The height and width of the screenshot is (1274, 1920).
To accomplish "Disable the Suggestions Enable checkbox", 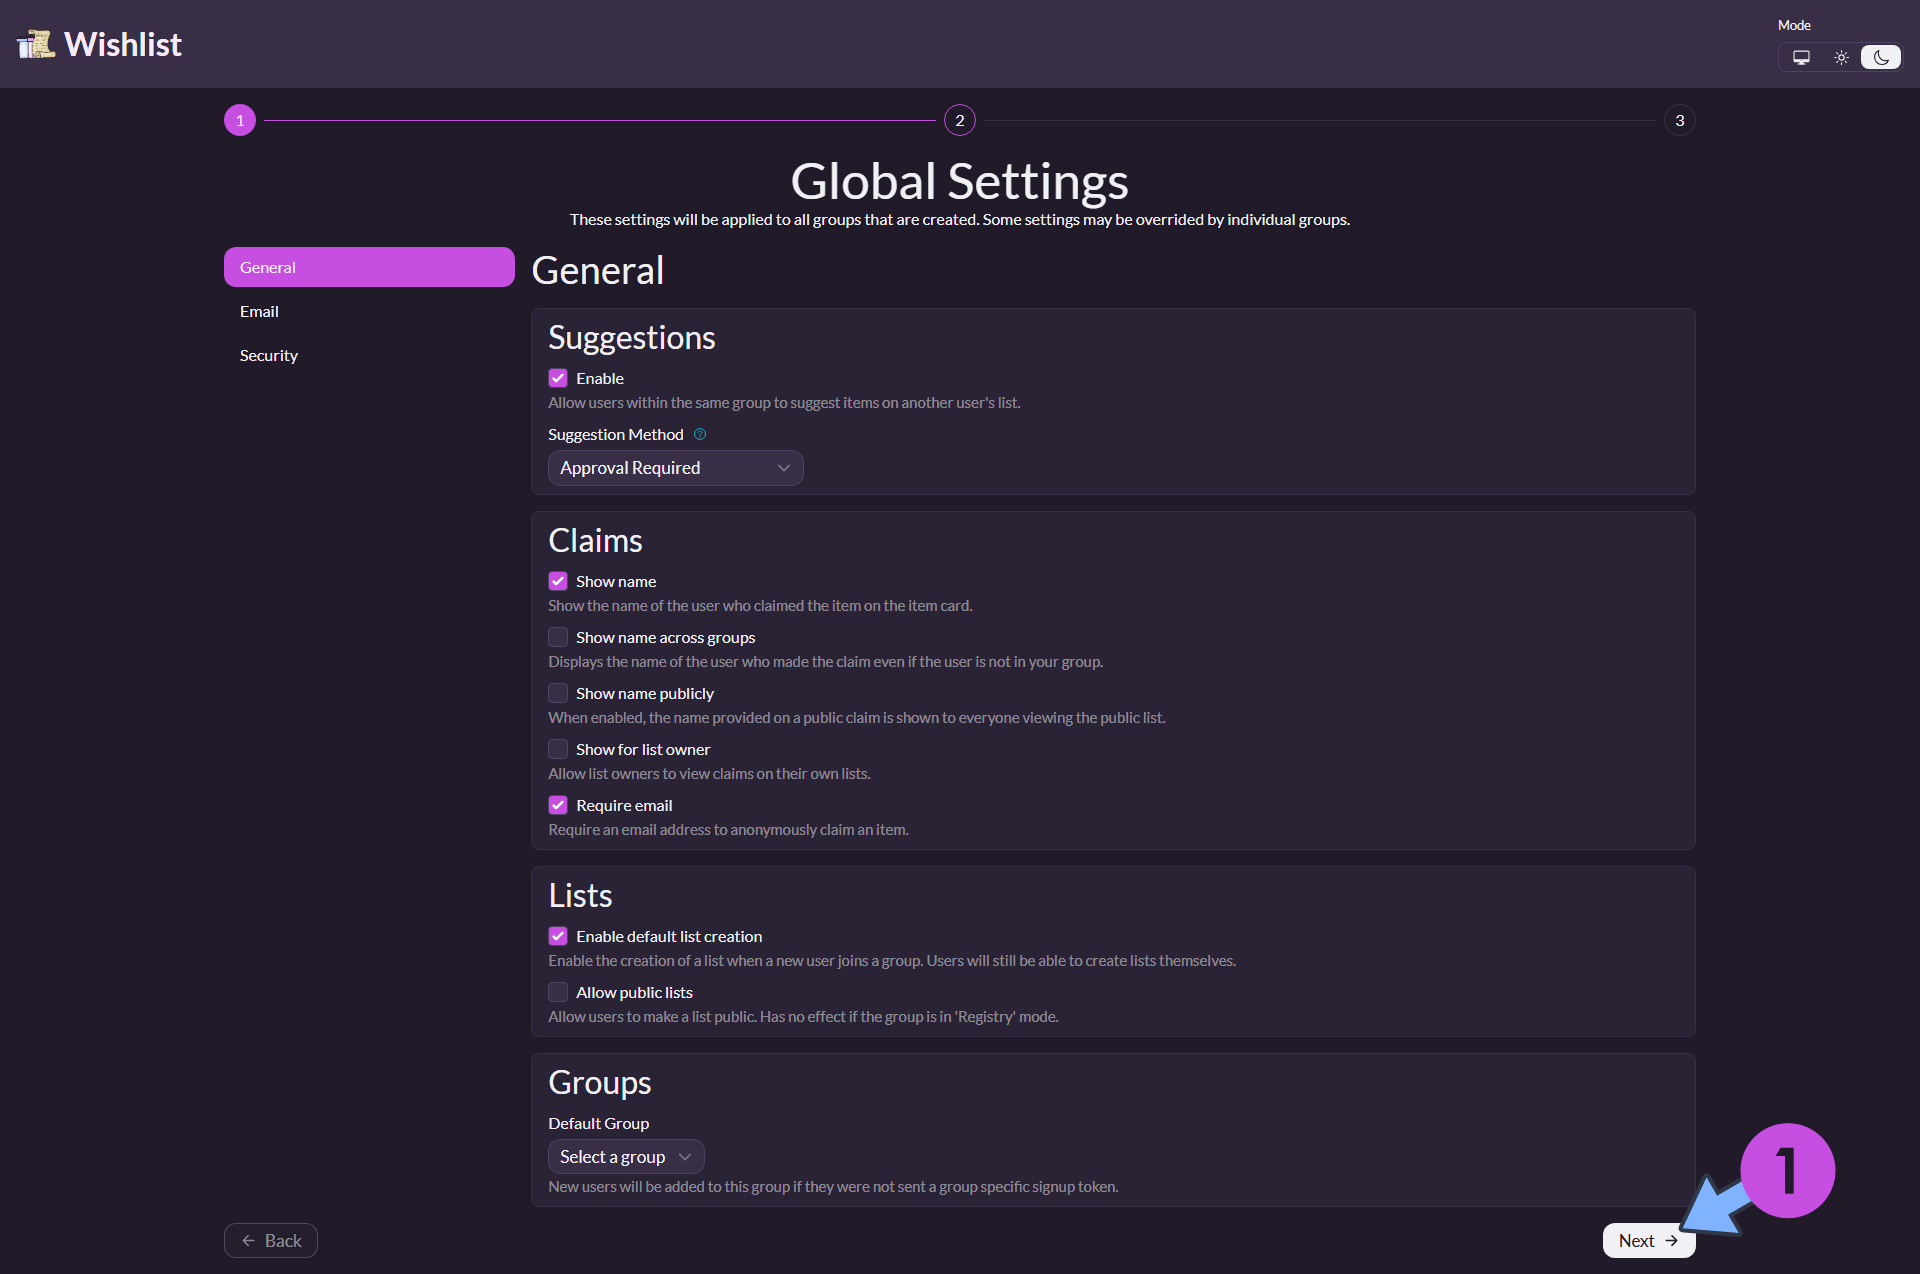I will [x=558, y=378].
